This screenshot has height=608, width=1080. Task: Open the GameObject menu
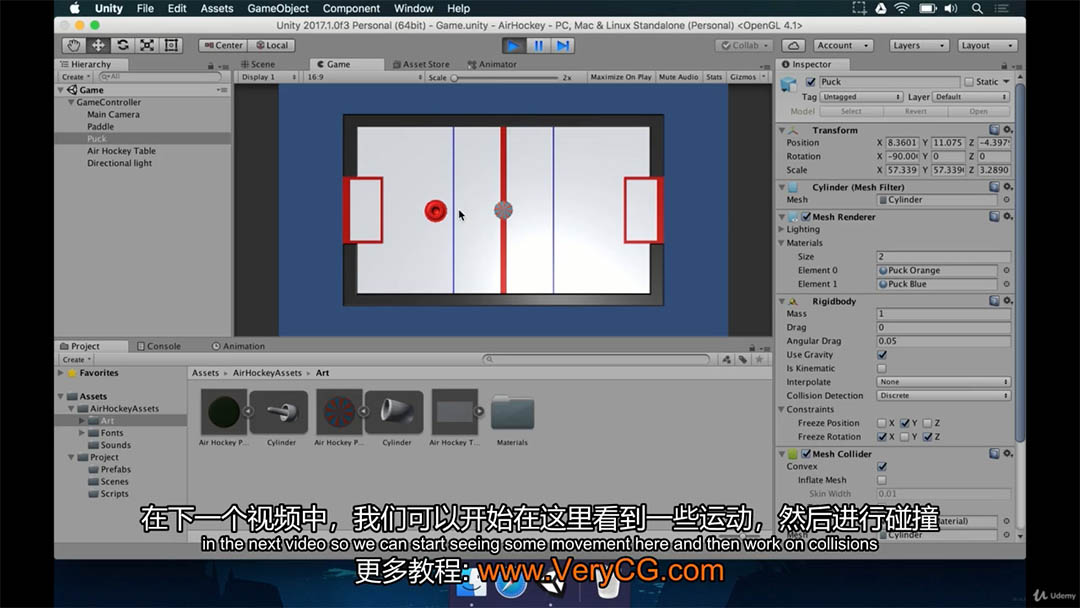pos(278,8)
